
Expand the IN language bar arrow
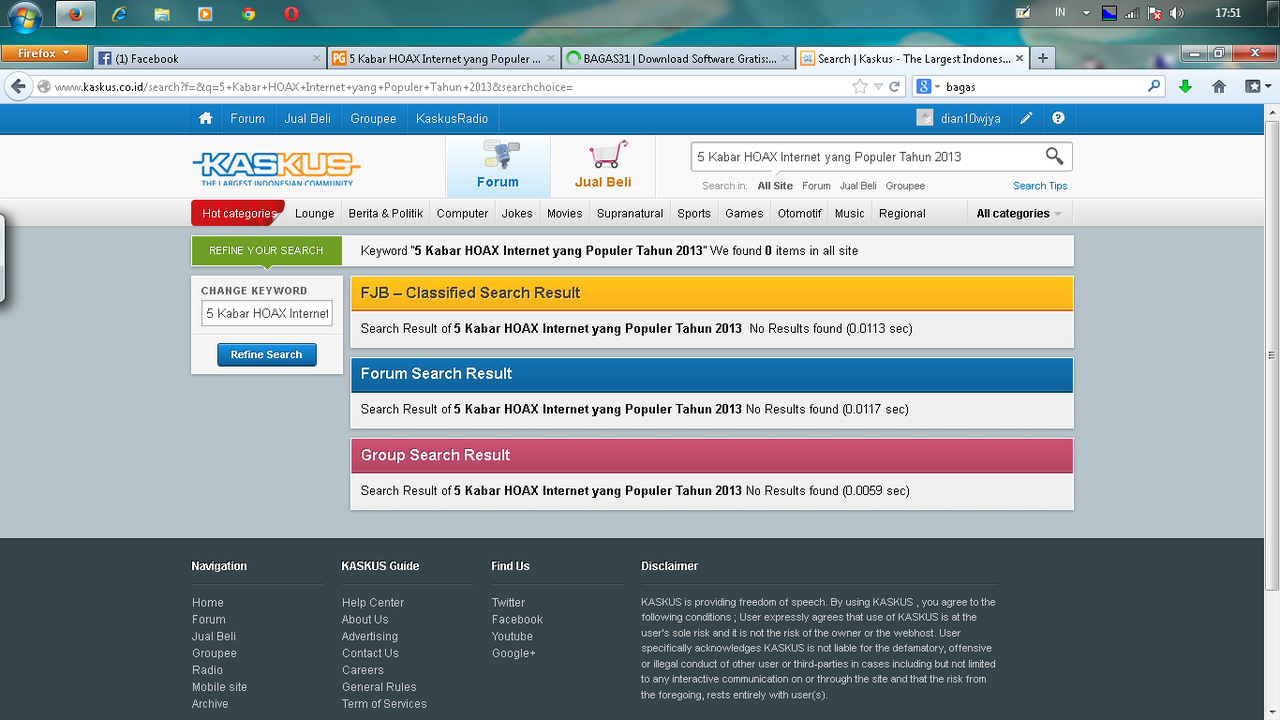point(1087,14)
